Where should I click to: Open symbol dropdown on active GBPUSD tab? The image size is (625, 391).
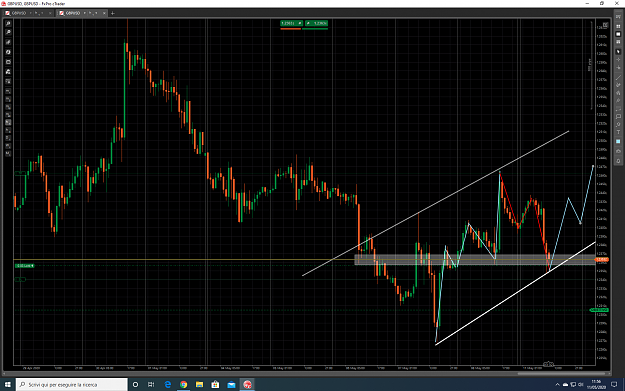[85, 13]
